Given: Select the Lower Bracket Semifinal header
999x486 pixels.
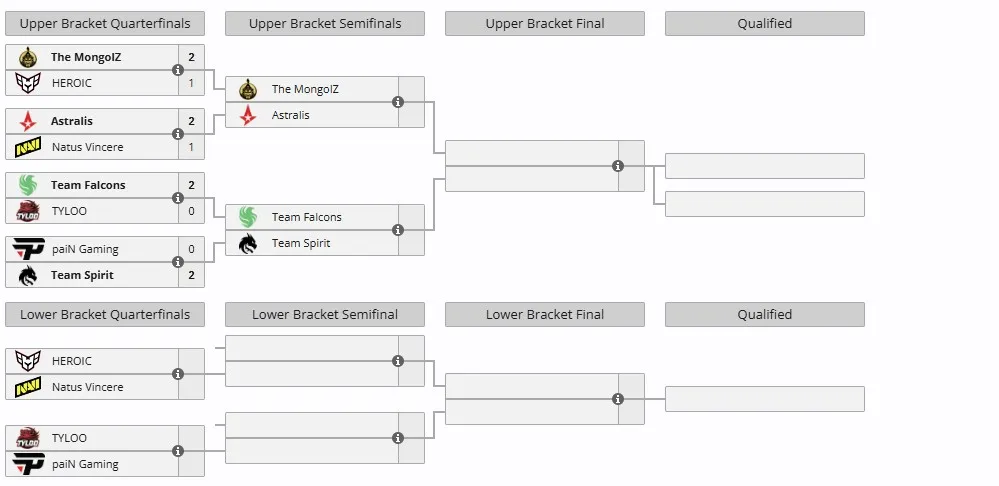Looking at the screenshot, I should [325, 315].
